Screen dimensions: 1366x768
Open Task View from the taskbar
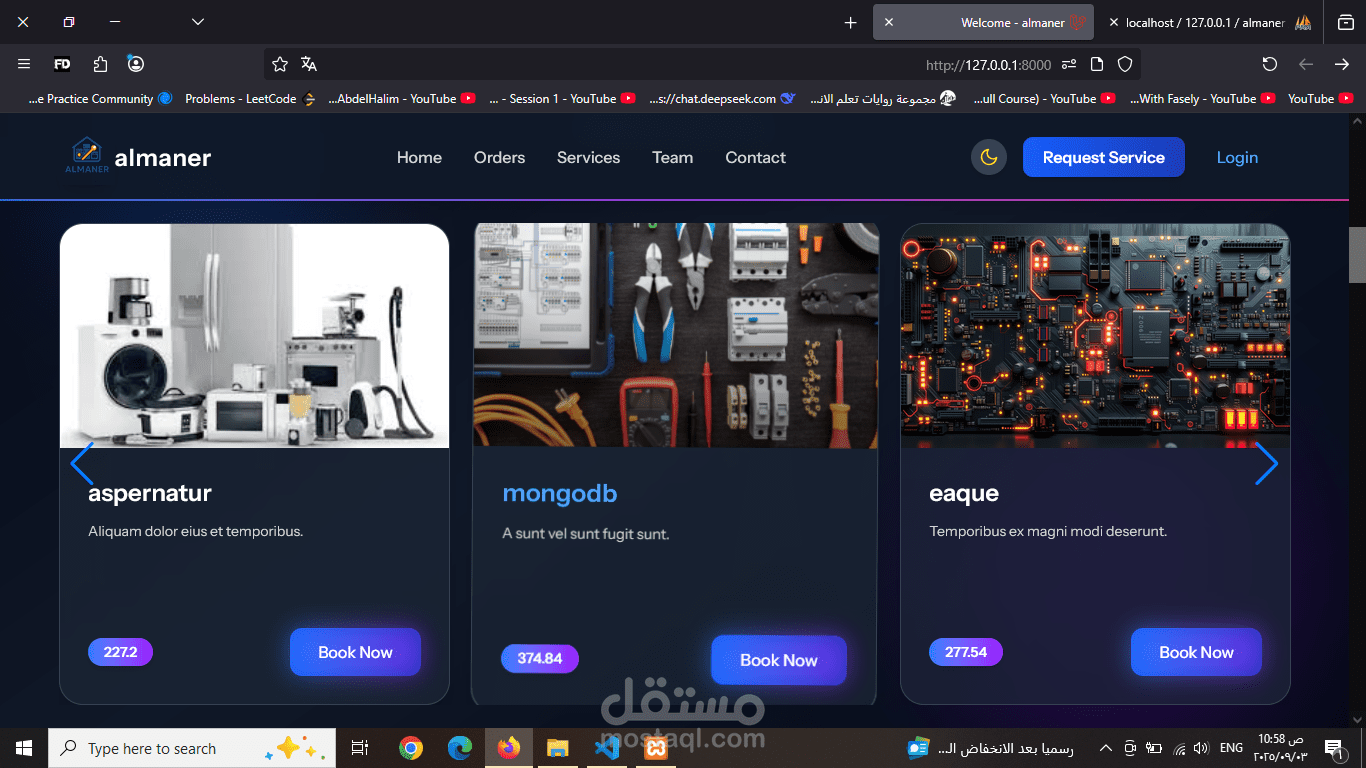click(360, 748)
